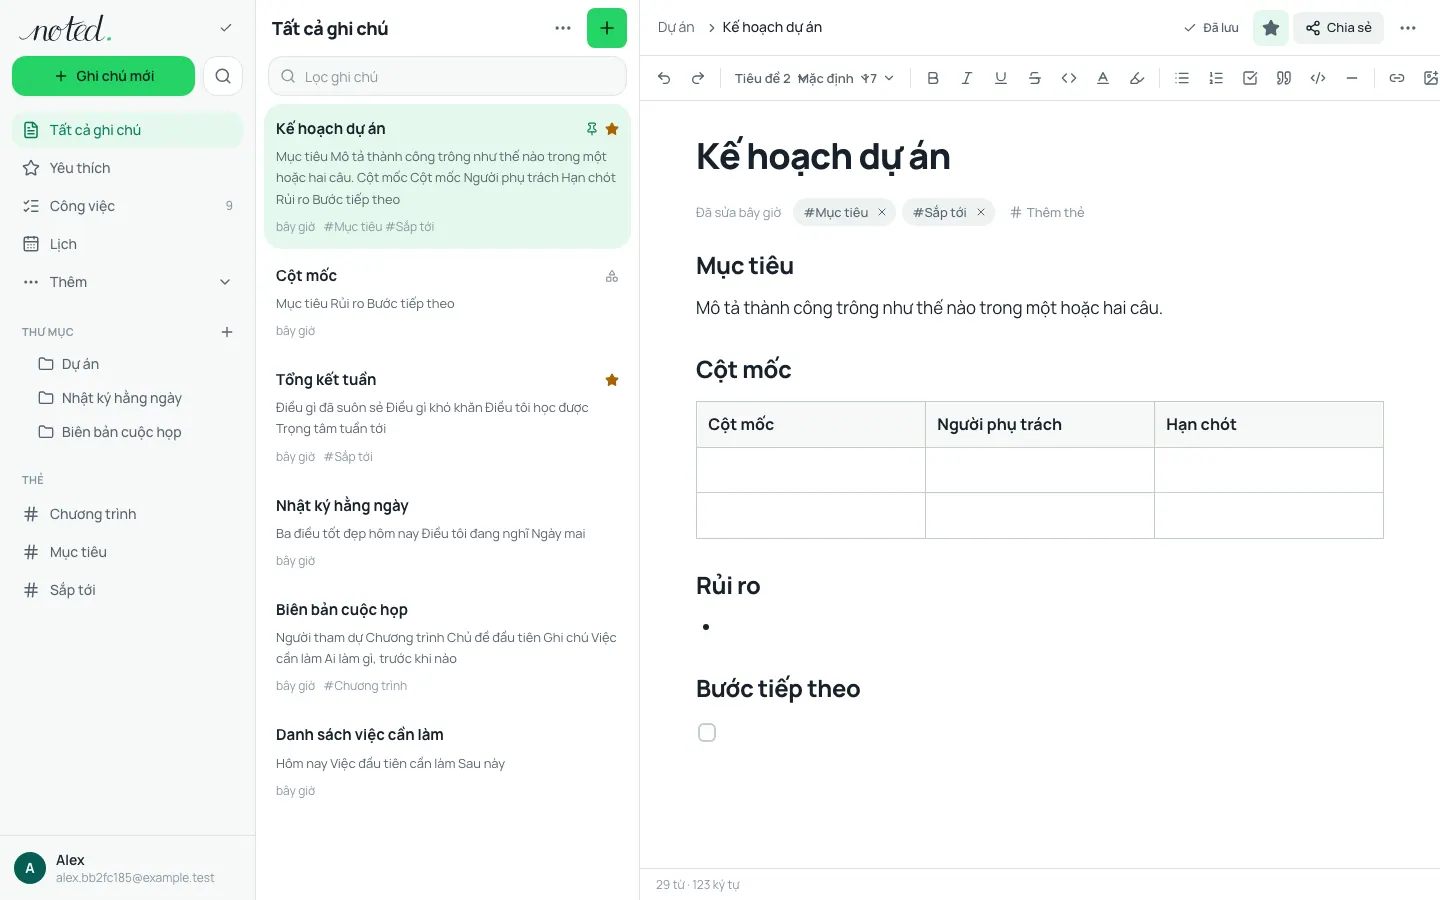Select Tất cả ghi chú in the sidebar
The image size is (1440, 900).
(x=128, y=130)
